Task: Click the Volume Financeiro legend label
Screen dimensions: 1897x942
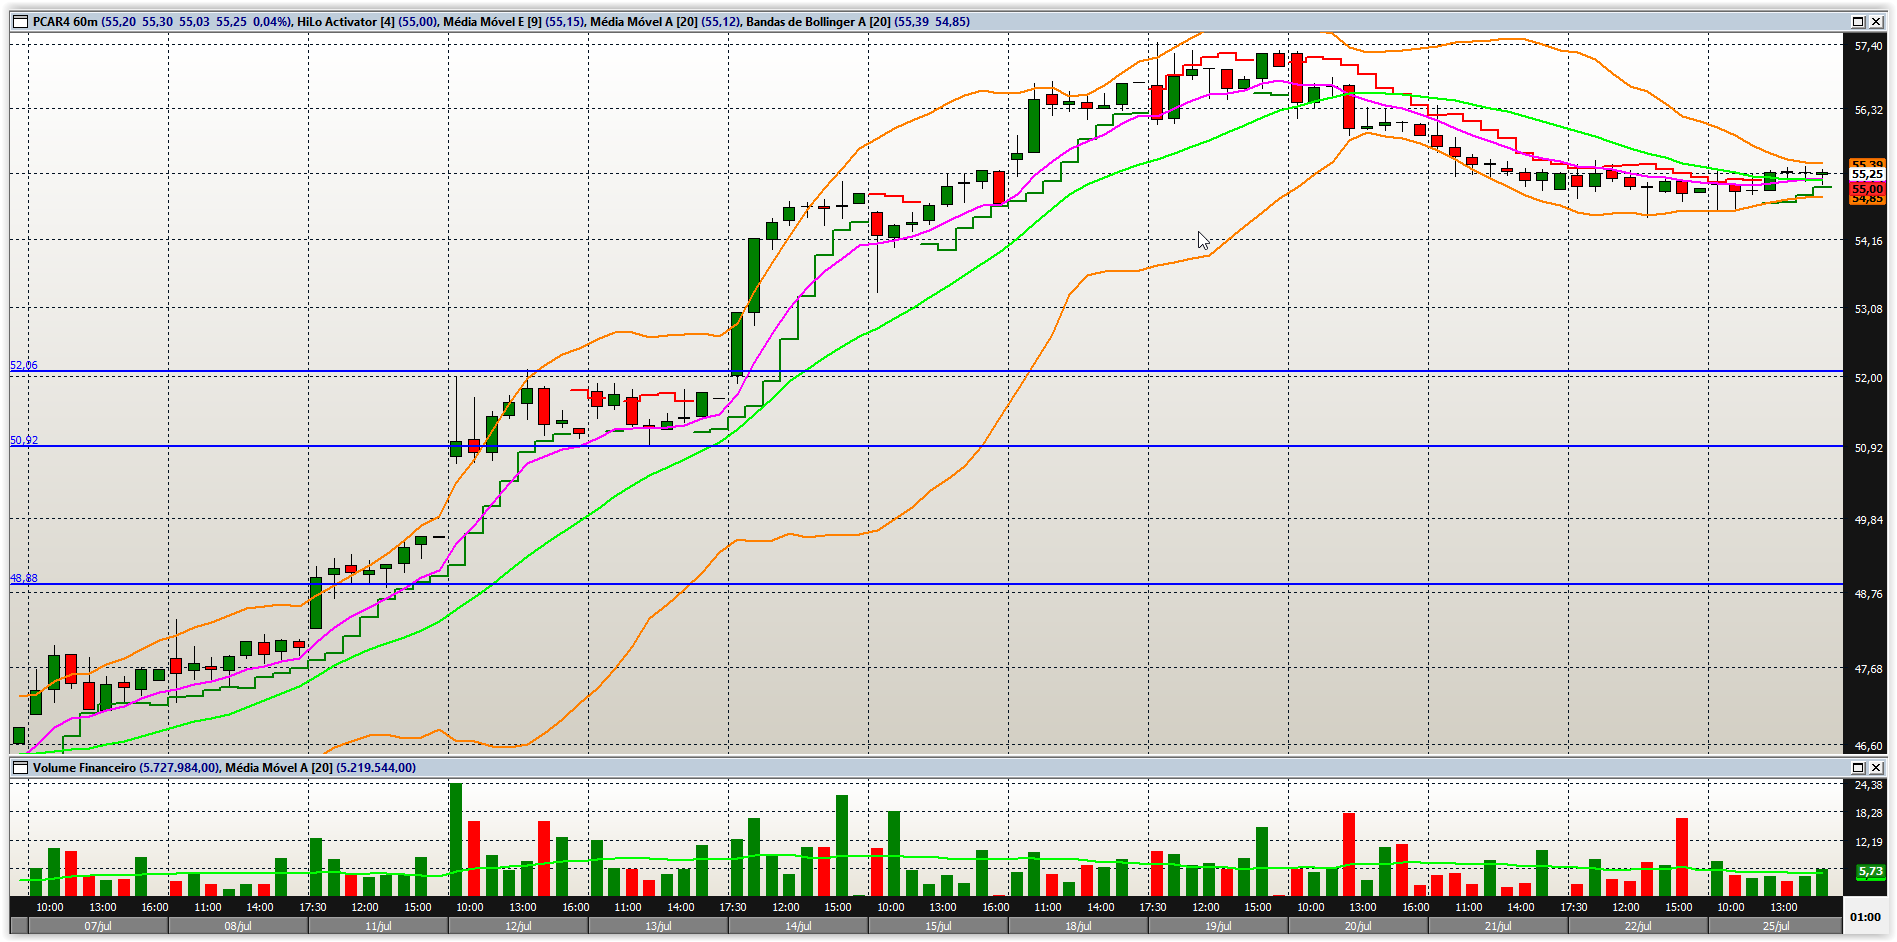Action: click(84, 767)
